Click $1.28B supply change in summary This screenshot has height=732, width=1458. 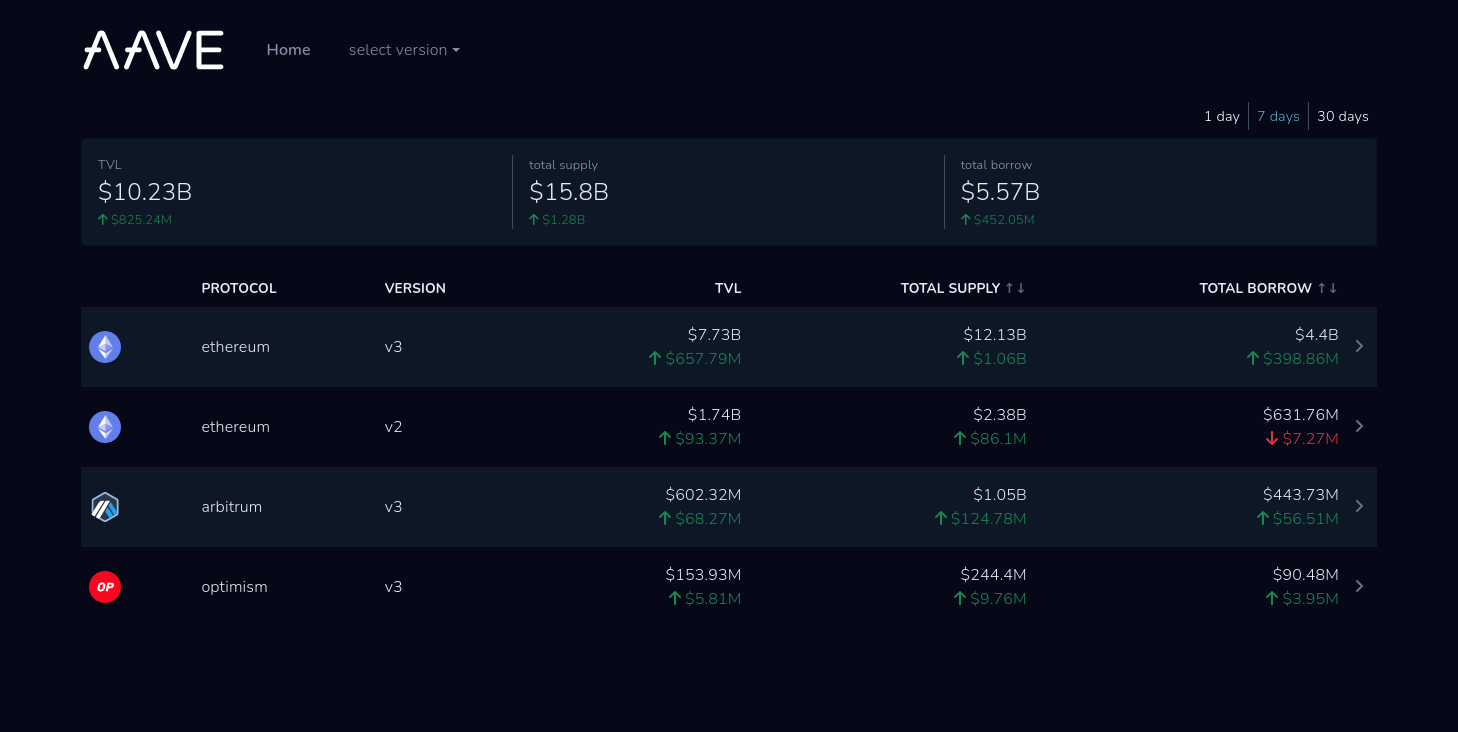pos(563,219)
